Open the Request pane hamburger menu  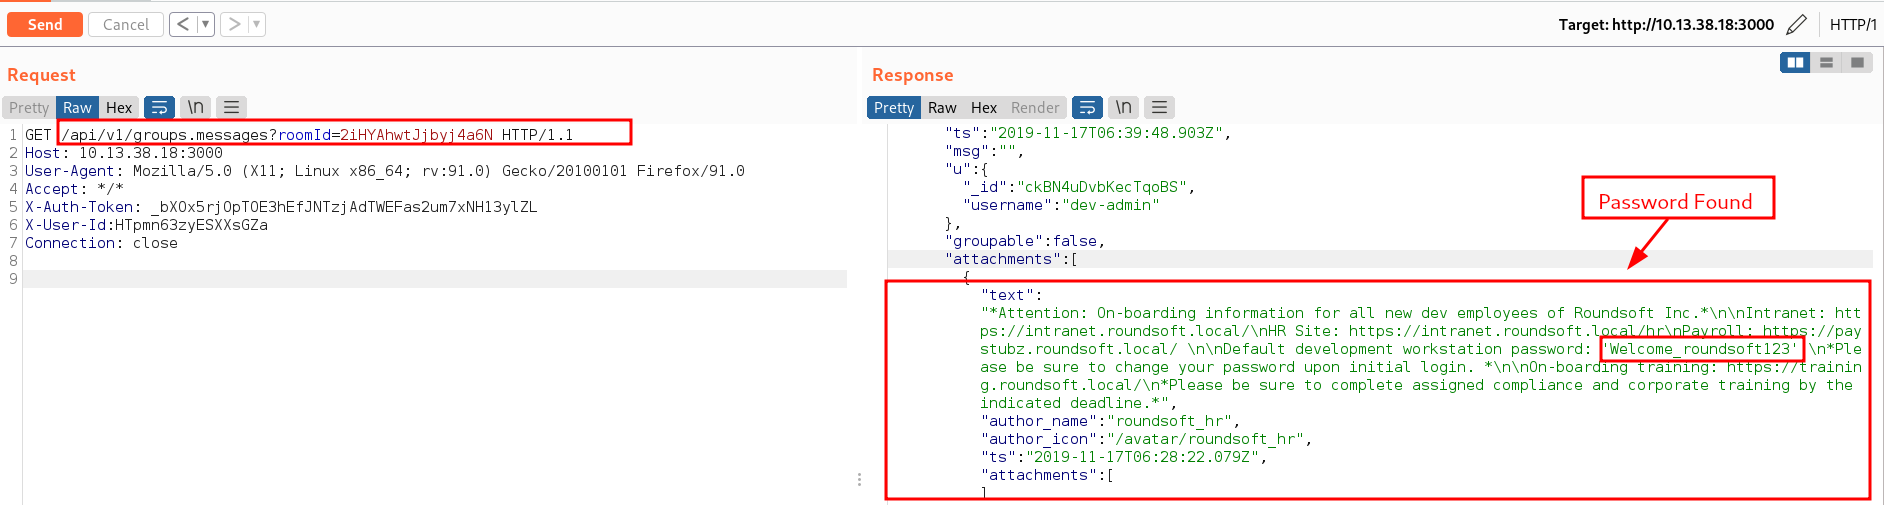tap(232, 107)
